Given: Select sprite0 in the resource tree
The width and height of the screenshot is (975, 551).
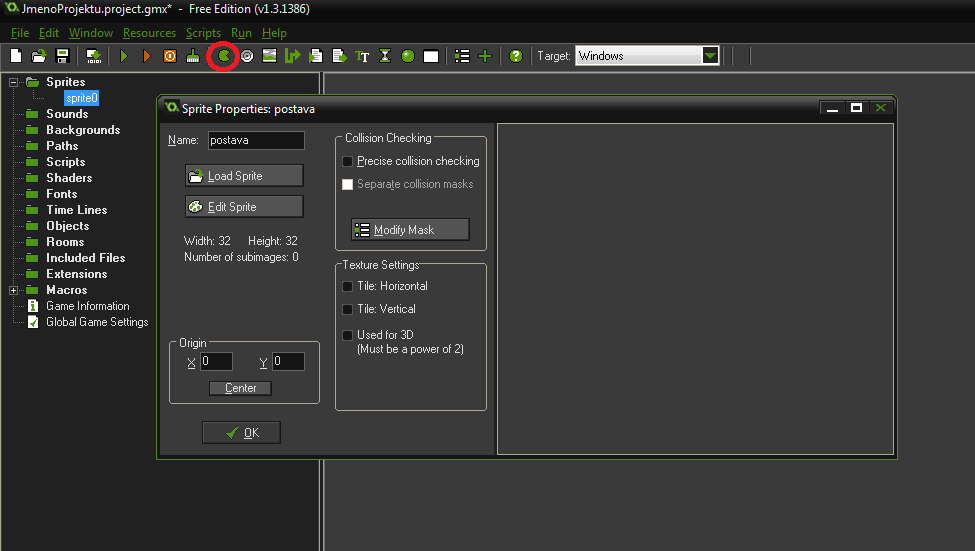Looking at the screenshot, I should (81, 98).
